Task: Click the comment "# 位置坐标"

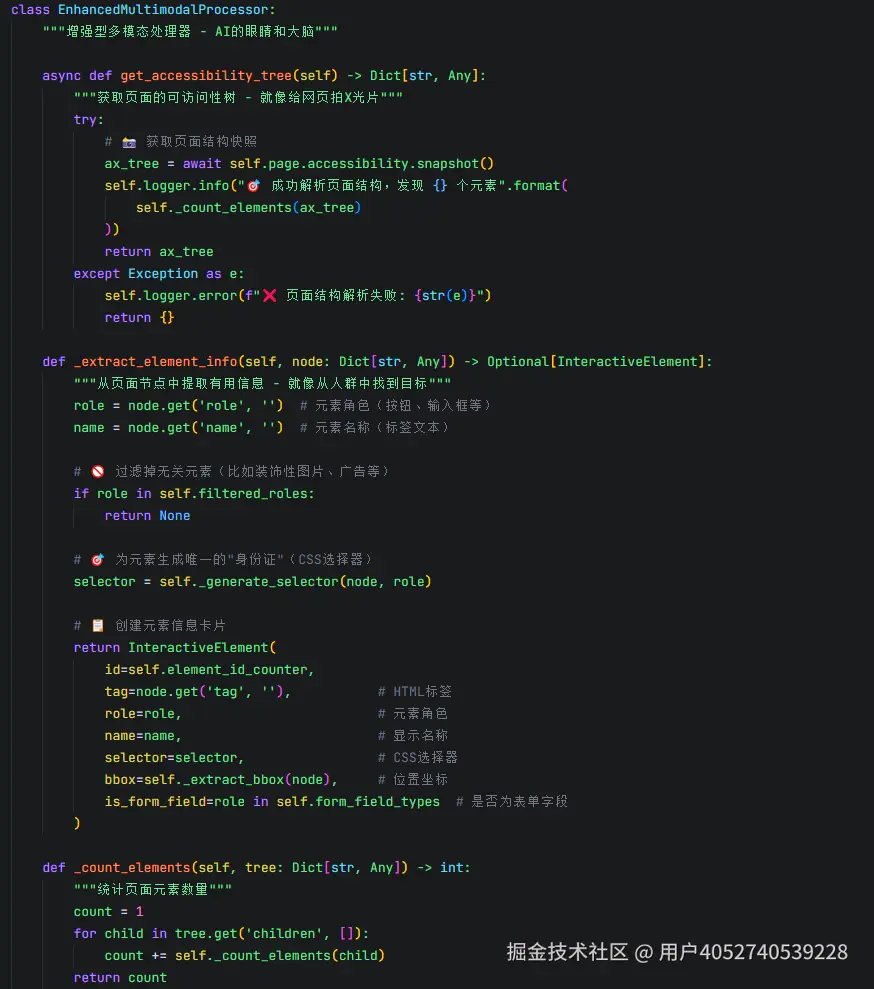Action: pos(413,780)
